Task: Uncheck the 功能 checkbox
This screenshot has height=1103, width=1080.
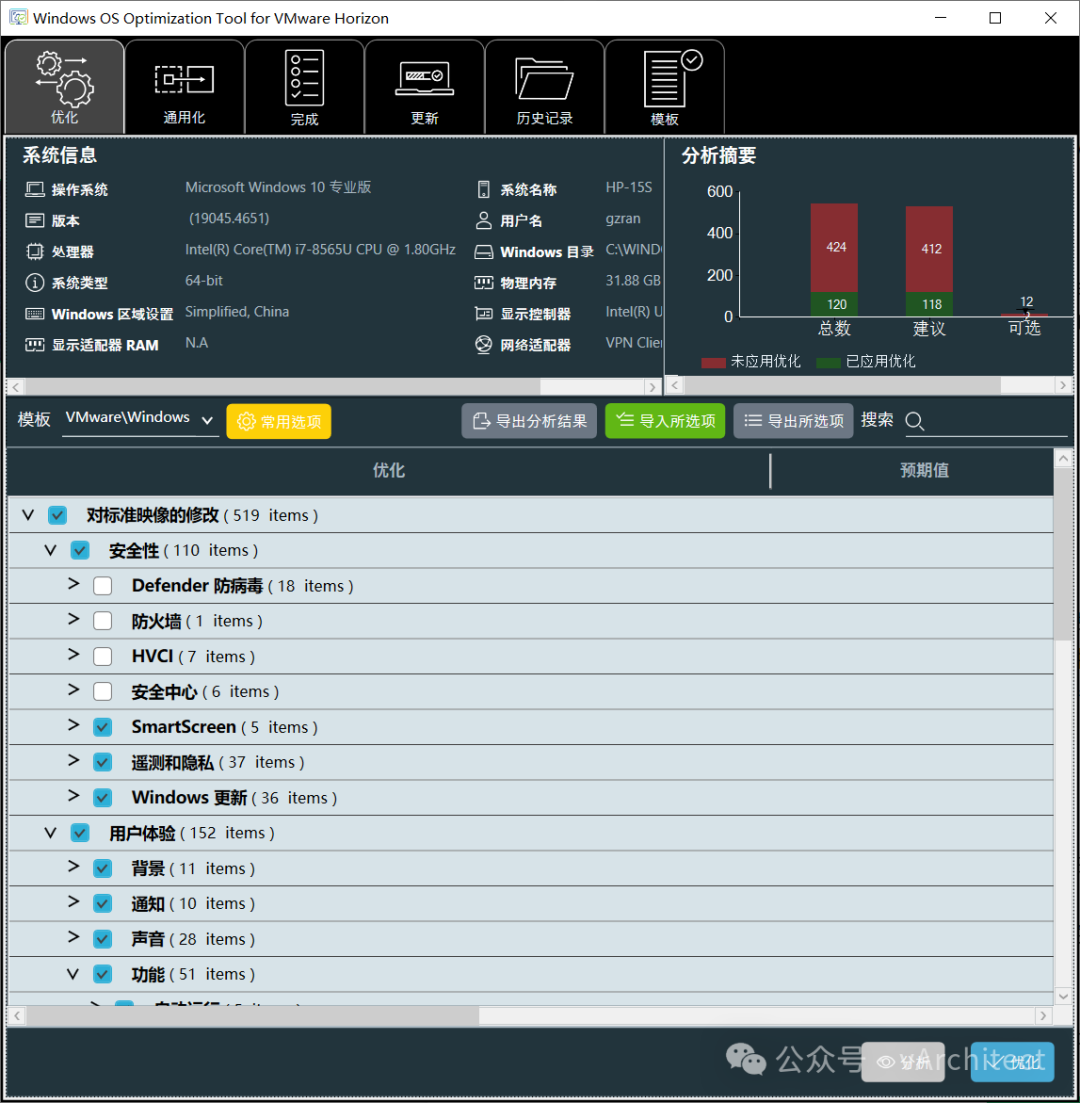Action: coord(103,974)
